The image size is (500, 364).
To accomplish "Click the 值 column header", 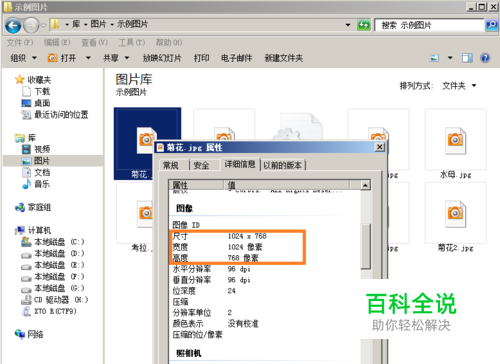I will click(x=287, y=185).
